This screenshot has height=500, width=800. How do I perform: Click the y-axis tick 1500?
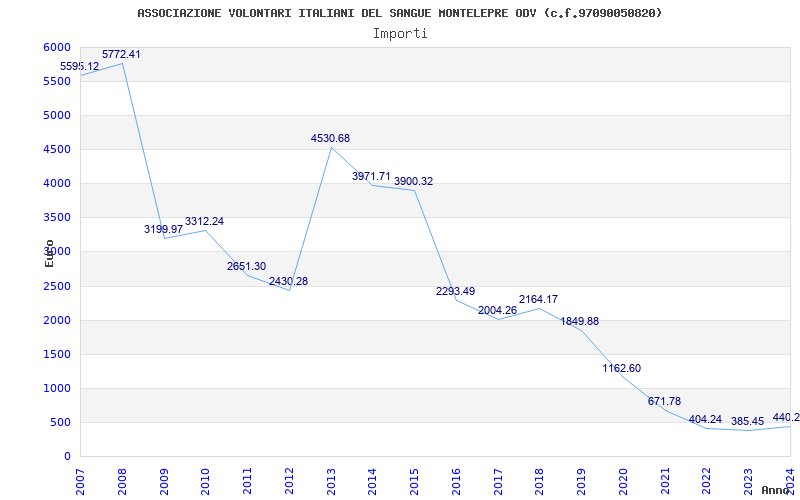coord(58,354)
